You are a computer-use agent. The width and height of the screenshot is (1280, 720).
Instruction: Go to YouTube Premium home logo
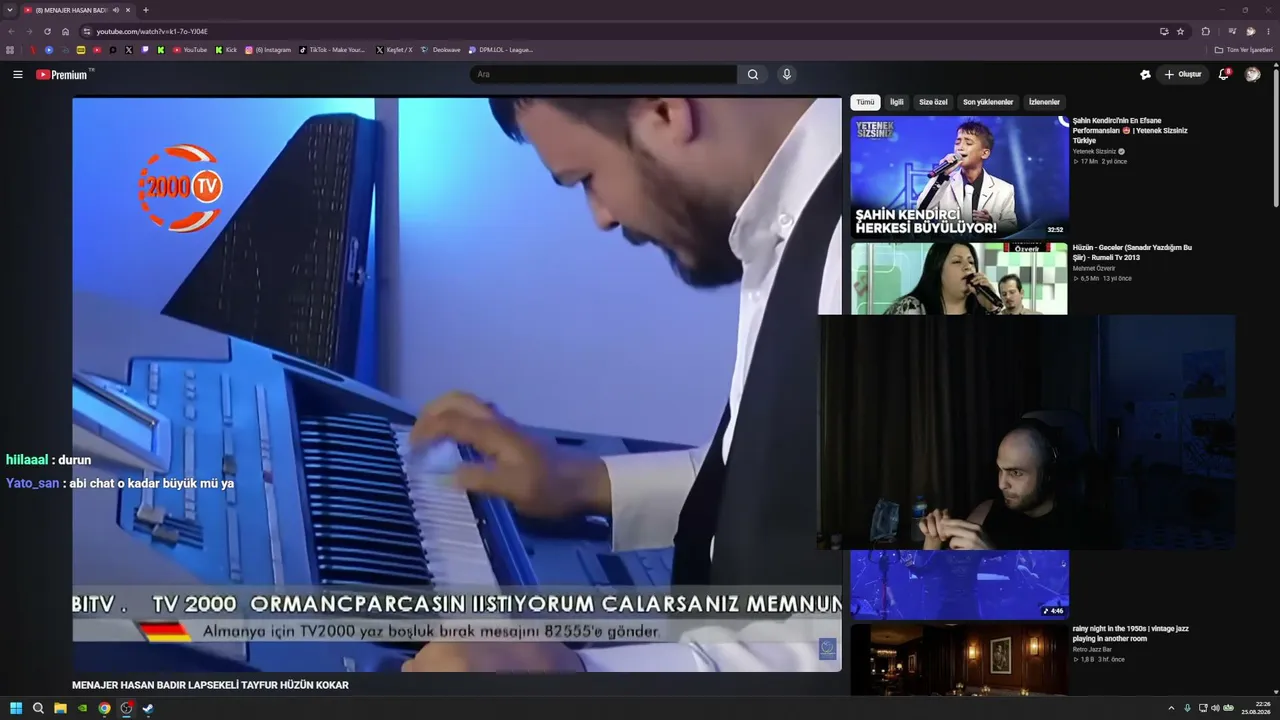pyautogui.click(x=62, y=74)
